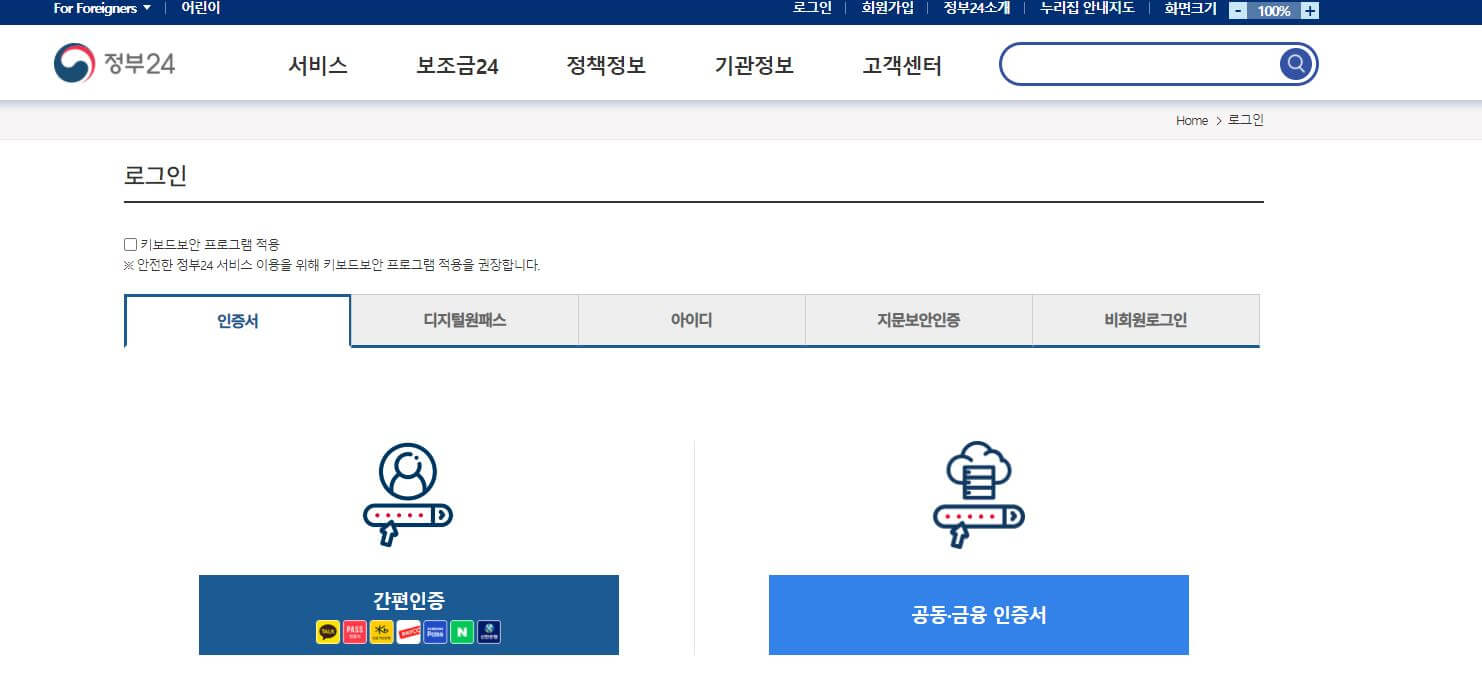Screen dimensions: 1482x681
Task: Select the KakaoTalk simple authentication icon
Action: pyautogui.click(x=327, y=632)
